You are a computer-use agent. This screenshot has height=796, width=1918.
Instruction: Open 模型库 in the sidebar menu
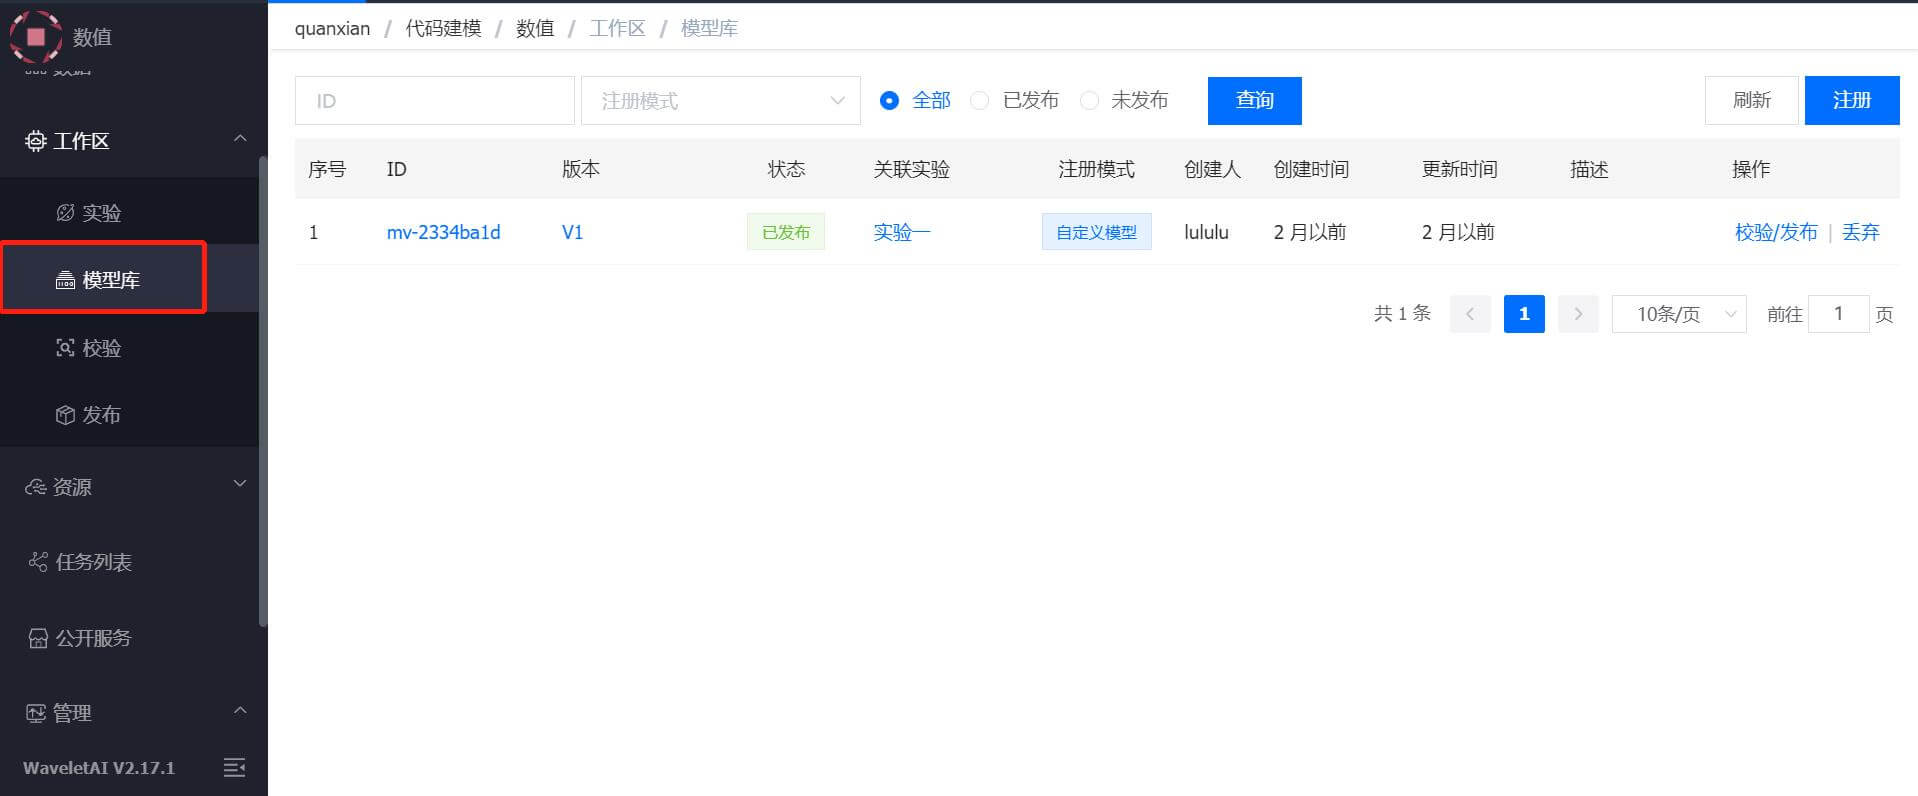click(x=110, y=280)
